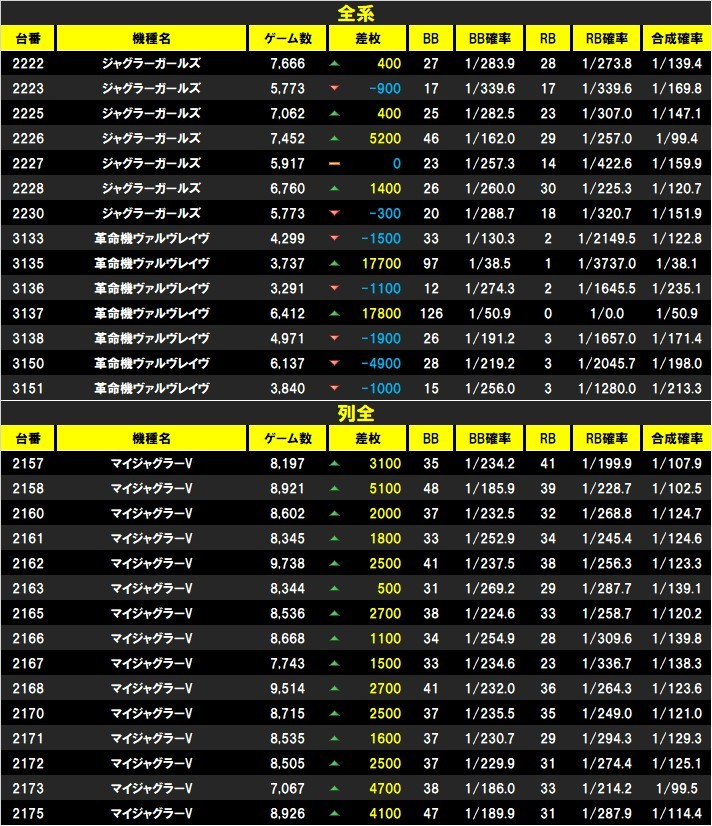Screen dimensions: 712x826
Task: Click the RB確率 header in the 列全 table
Action: [607, 438]
